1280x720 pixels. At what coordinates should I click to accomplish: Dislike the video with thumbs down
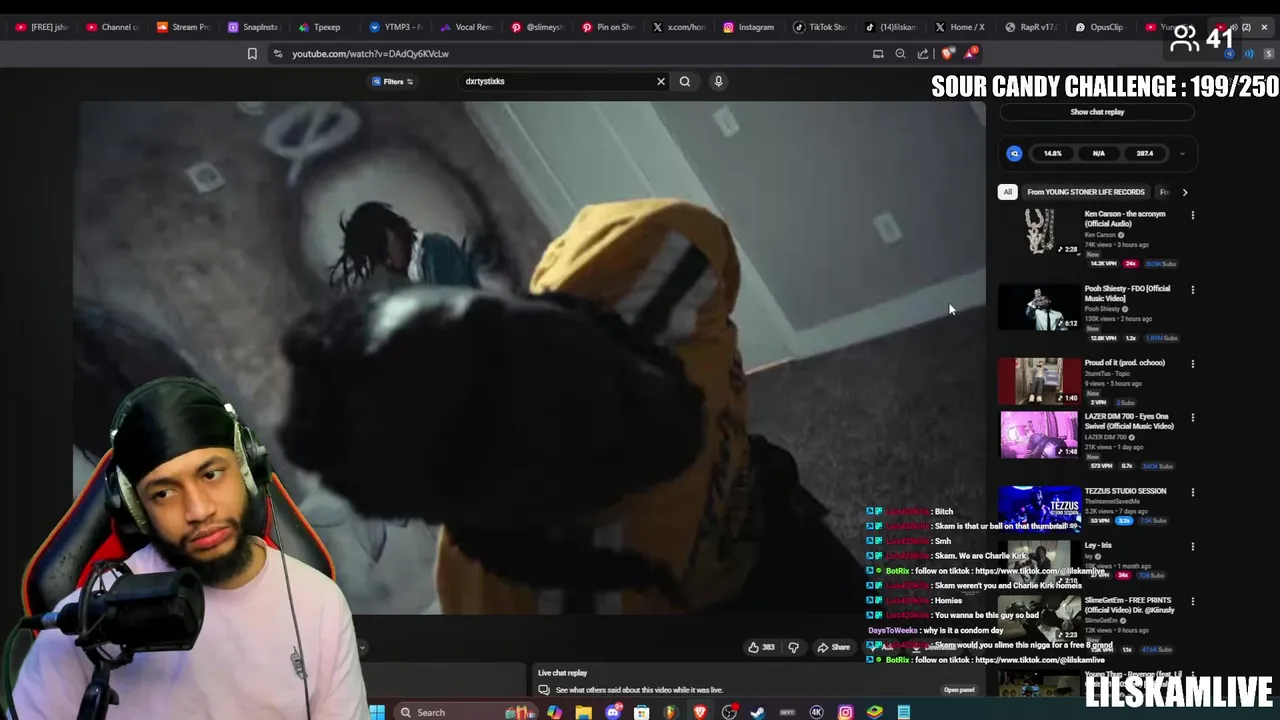pyautogui.click(x=793, y=647)
